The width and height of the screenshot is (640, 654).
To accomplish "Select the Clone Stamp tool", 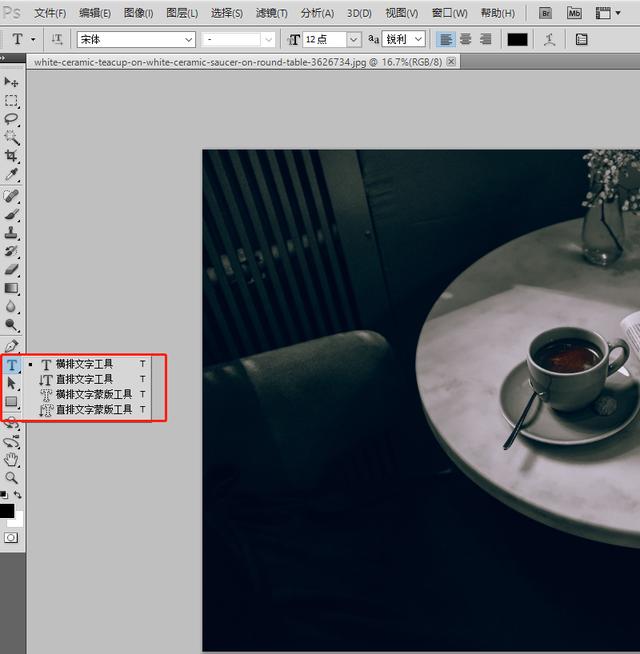I will click(x=11, y=233).
